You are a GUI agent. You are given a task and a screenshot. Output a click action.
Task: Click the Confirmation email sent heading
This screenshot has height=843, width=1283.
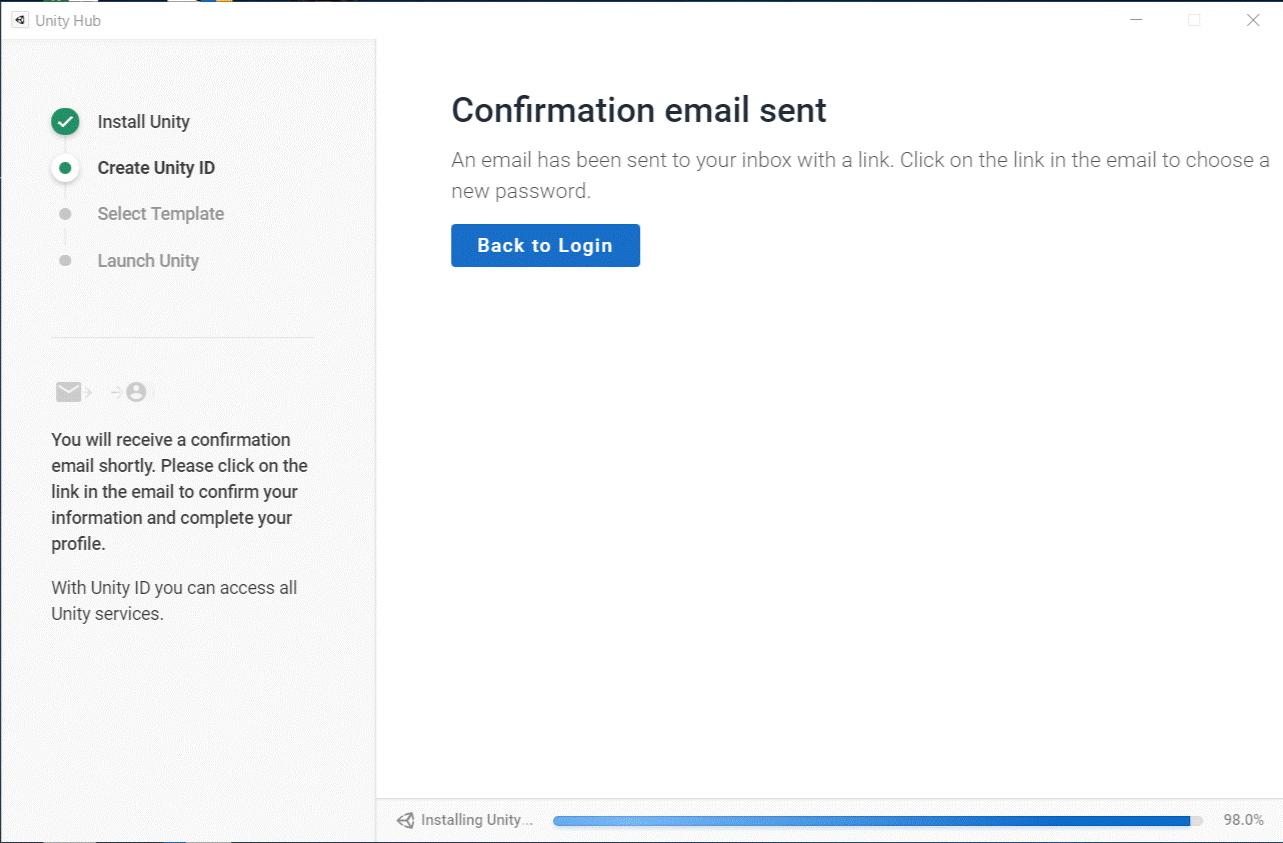click(x=639, y=110)
